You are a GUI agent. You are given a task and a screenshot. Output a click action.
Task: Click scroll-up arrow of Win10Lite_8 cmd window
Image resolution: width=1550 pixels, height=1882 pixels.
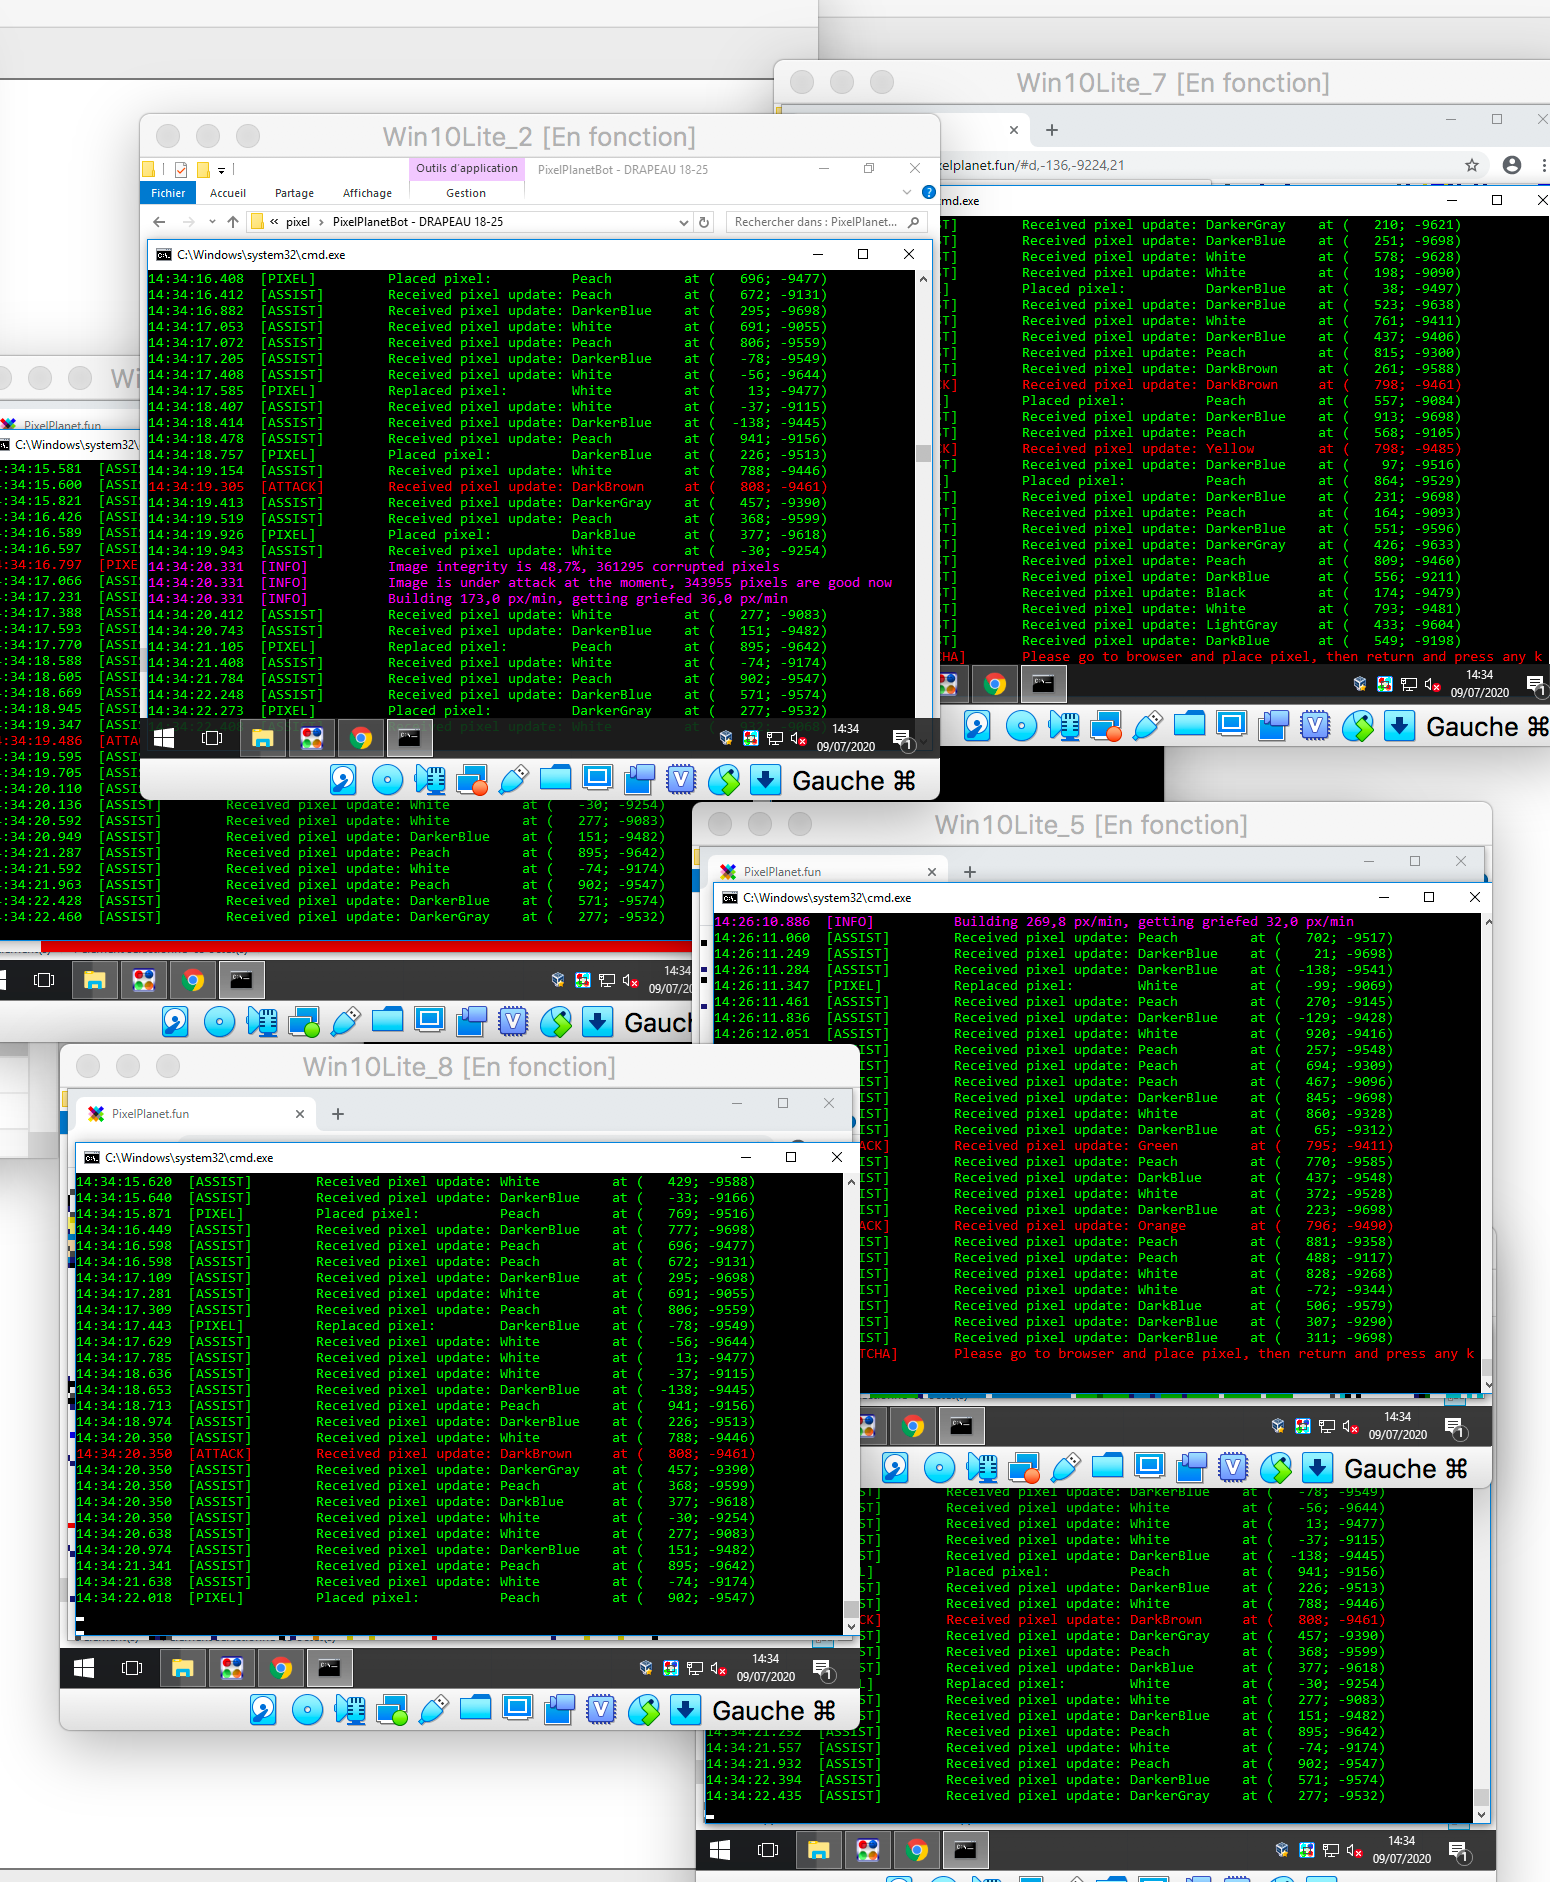coord(851,1181)
